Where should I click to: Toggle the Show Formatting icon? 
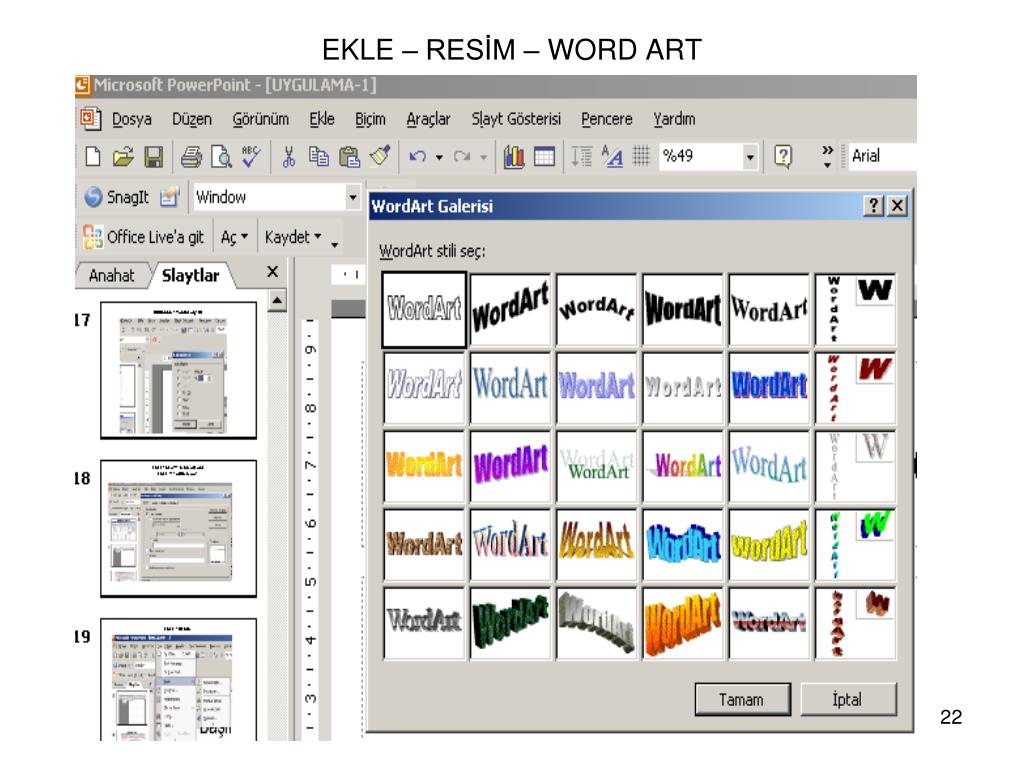point(612,157)
